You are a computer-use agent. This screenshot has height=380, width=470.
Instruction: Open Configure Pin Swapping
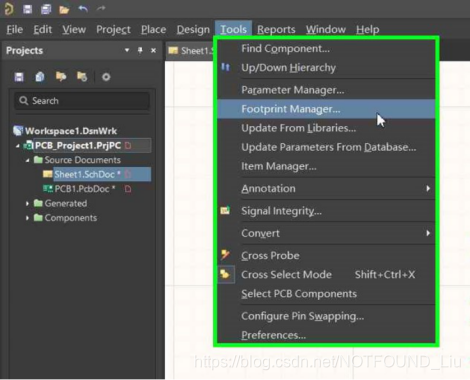(x=326, y=316)
